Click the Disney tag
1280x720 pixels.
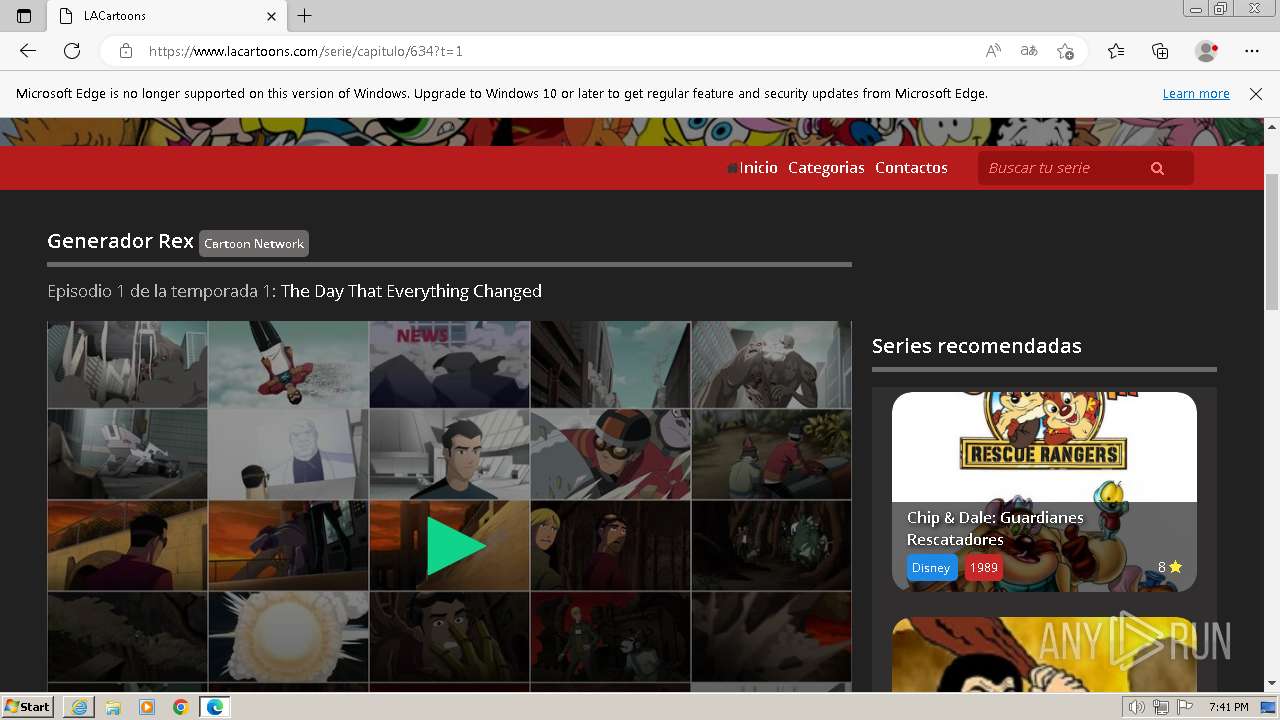point(931,568)
